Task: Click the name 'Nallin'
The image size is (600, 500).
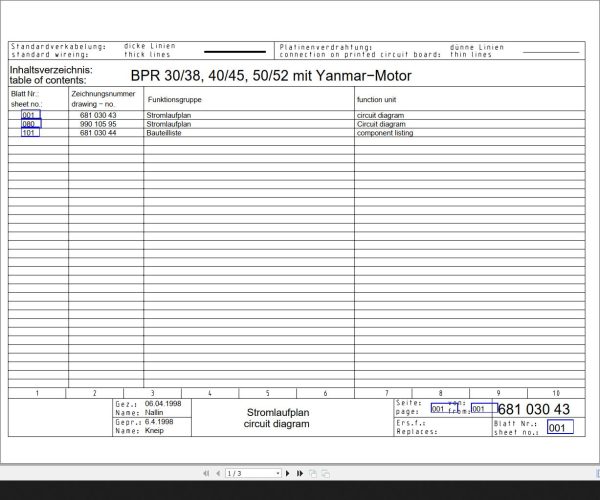Action: [x=154, y=412]
